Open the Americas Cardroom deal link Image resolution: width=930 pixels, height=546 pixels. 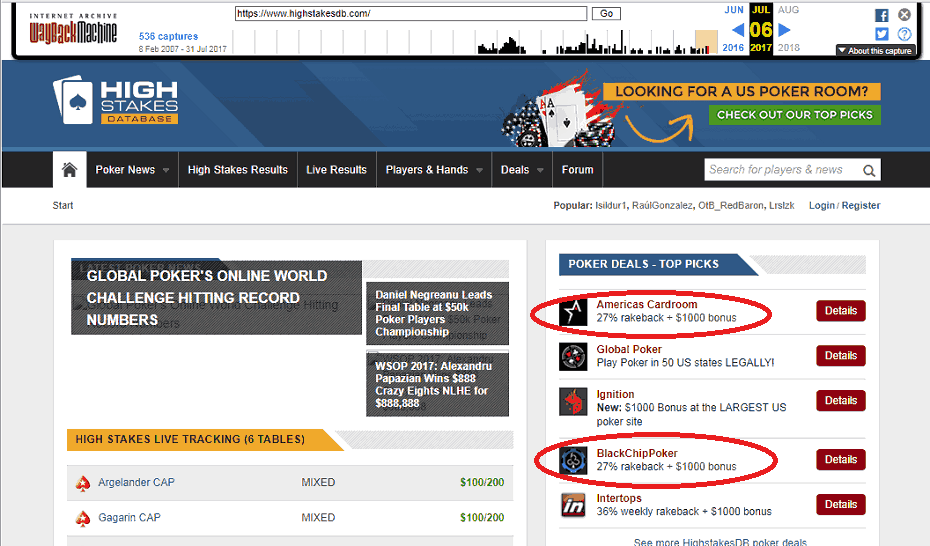(646, 305)
